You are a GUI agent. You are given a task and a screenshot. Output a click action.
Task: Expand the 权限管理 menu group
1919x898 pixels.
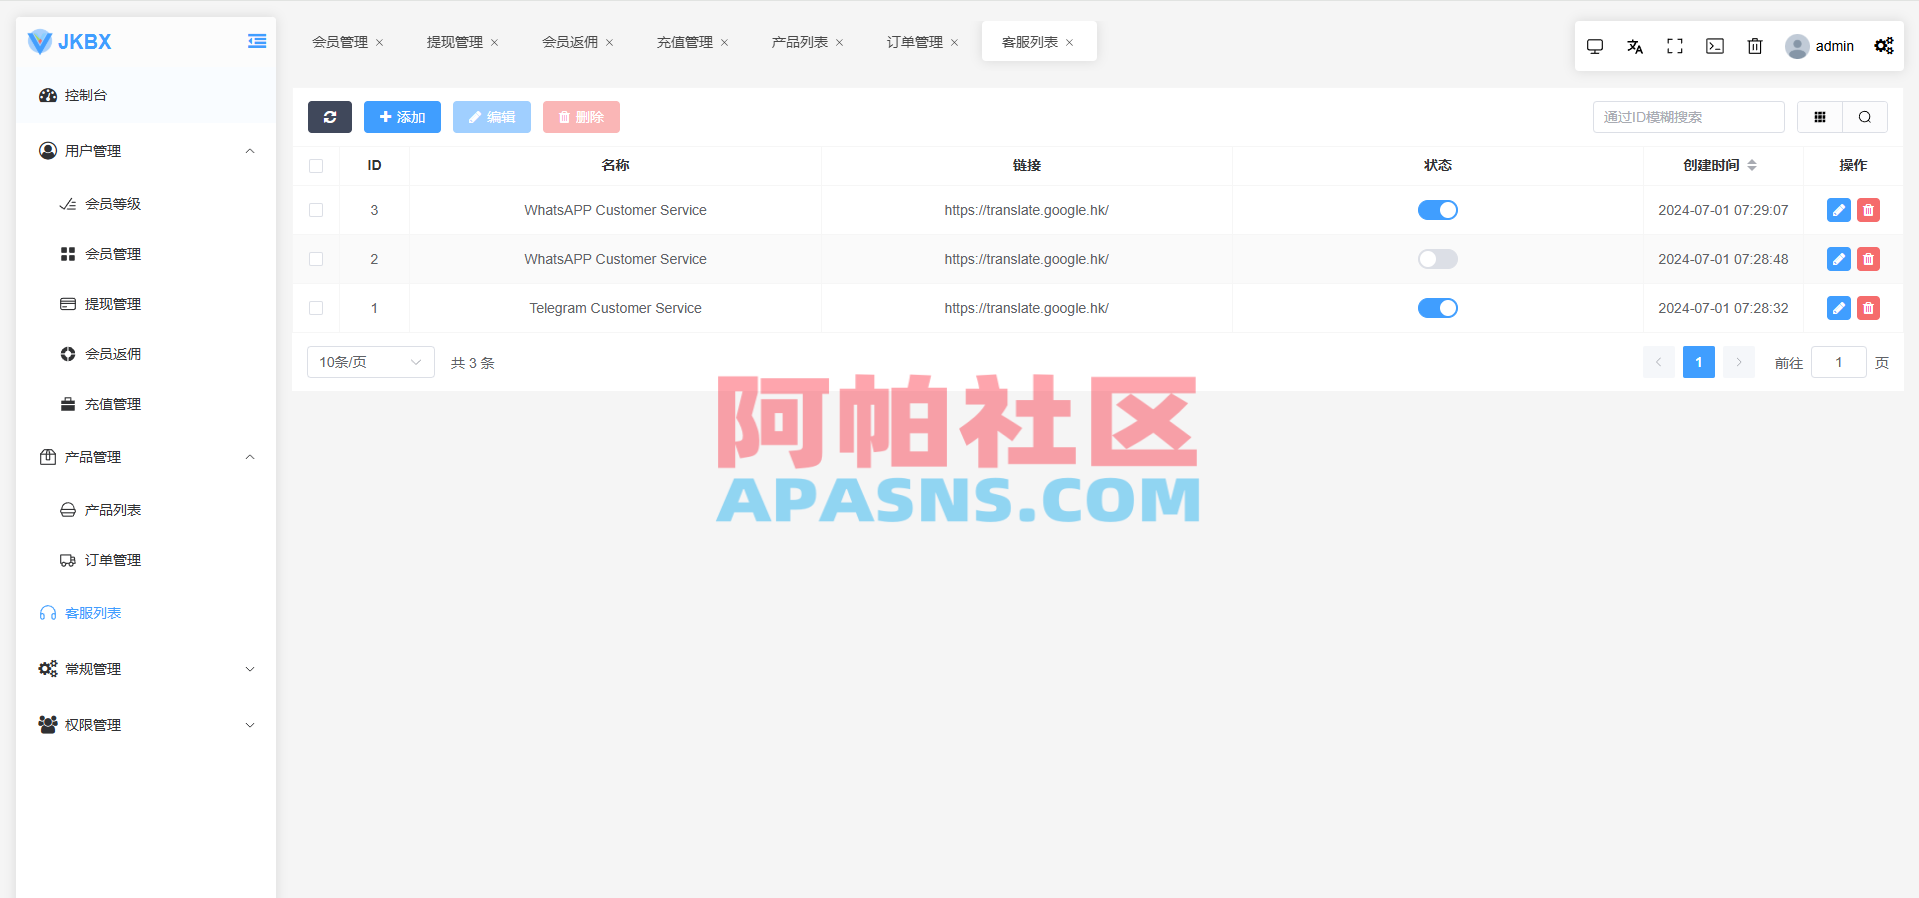[146, 725]
